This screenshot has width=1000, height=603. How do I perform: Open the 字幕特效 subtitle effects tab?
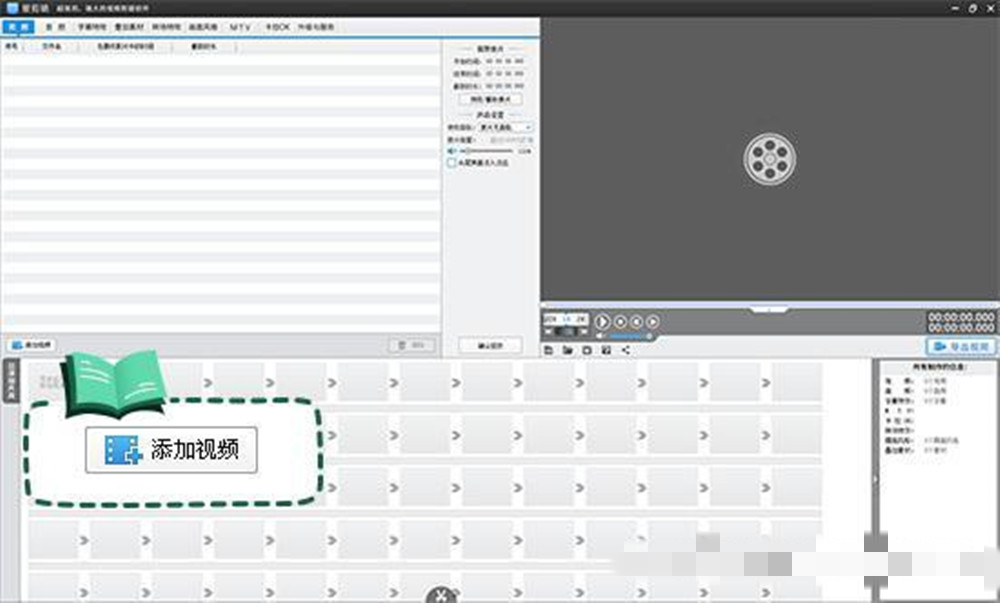click(x=91, y=28)
